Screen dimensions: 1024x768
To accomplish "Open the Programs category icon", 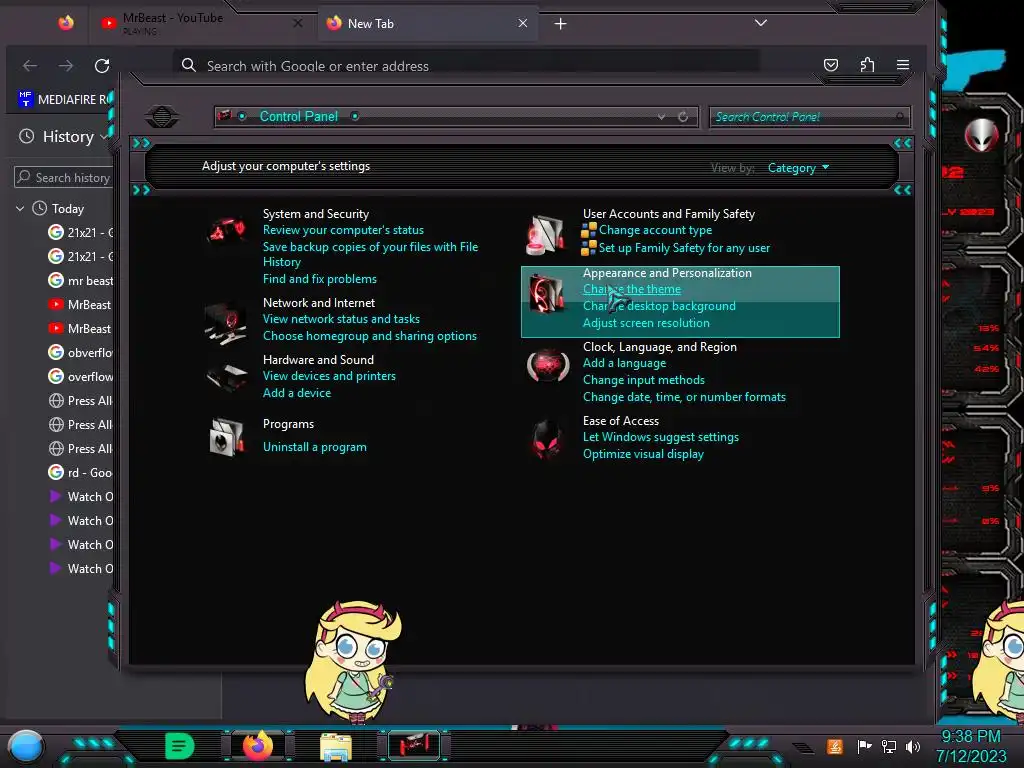I will (226, 436).
